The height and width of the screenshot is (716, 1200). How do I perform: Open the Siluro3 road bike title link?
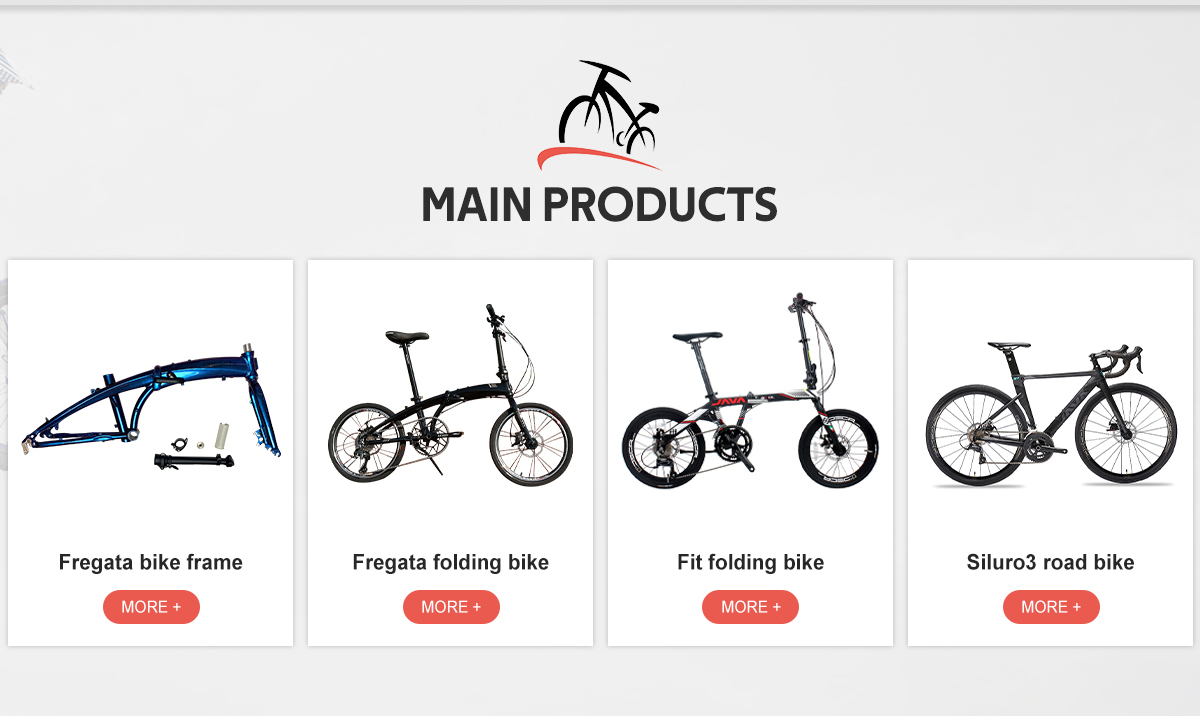(1051, 562)
